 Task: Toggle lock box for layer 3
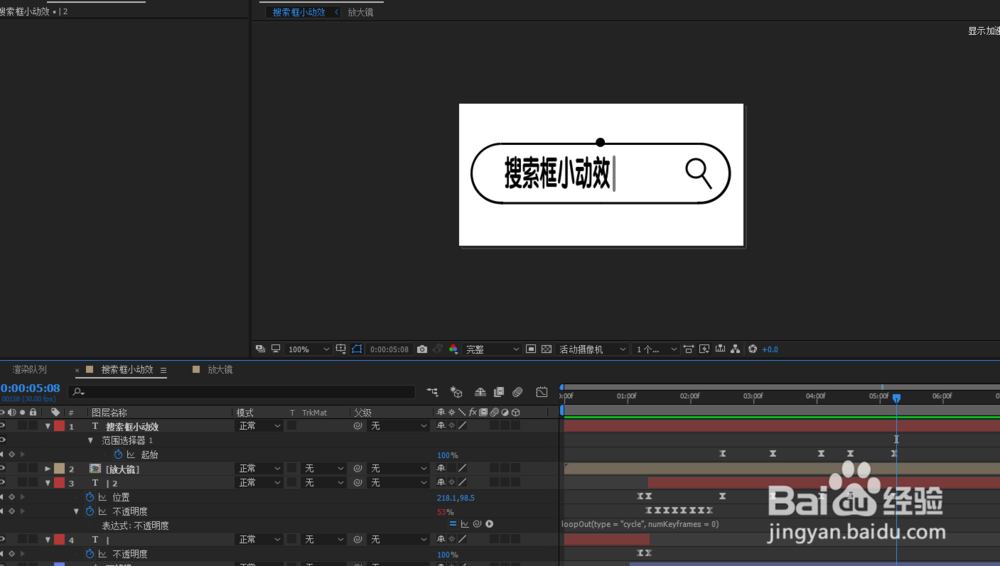pos(33,482)
